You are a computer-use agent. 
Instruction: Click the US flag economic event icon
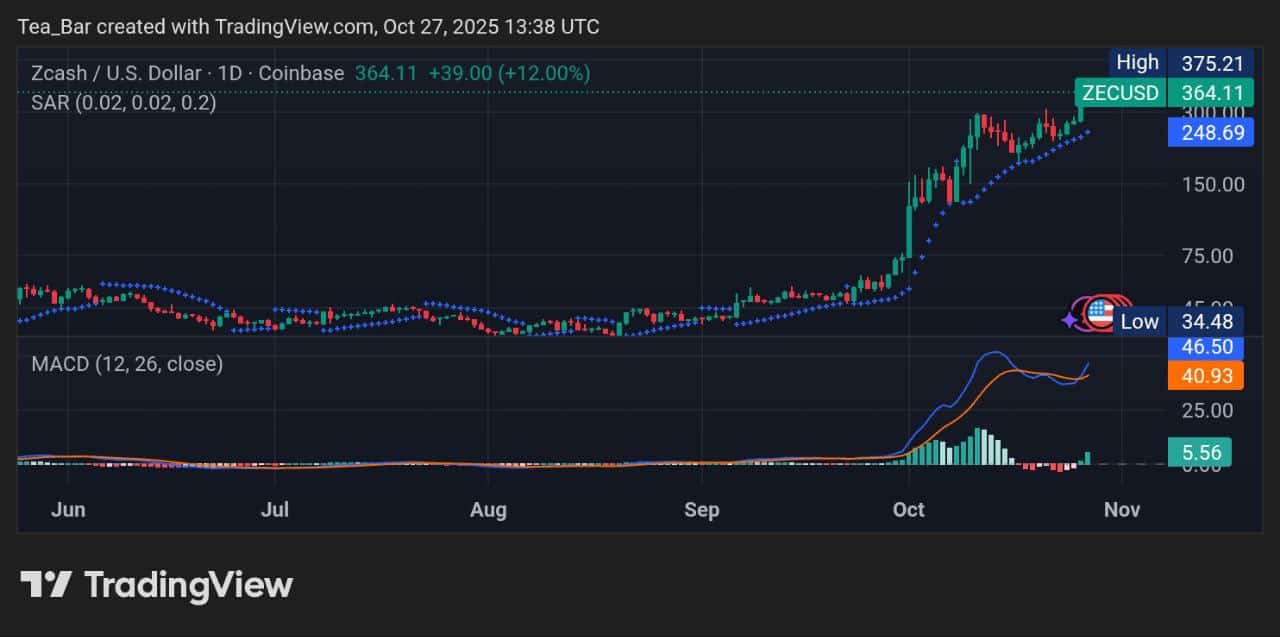1099,314
